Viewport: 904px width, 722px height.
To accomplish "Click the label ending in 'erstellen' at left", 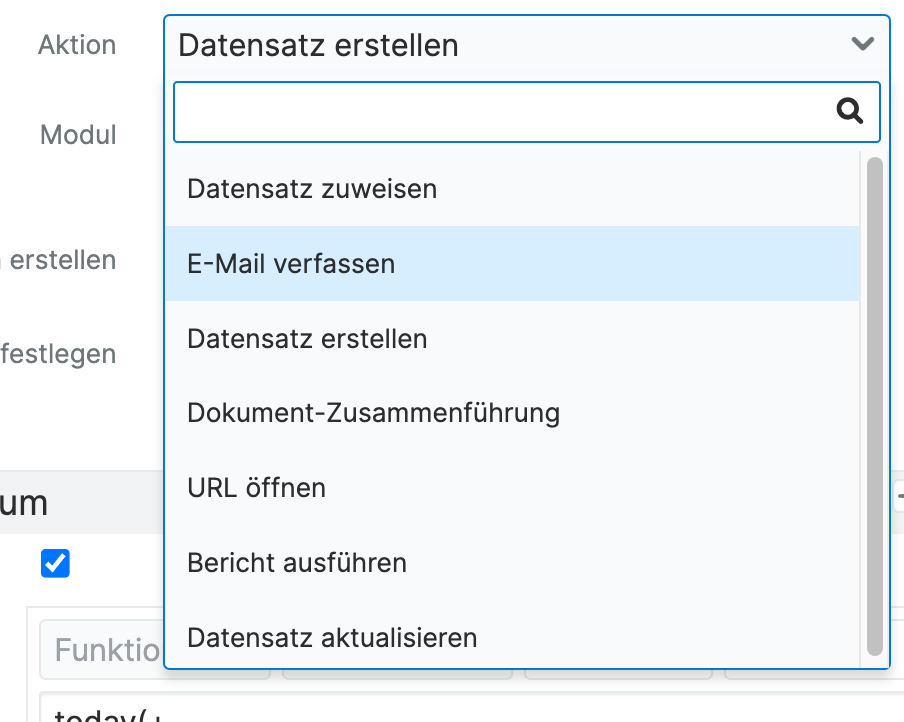I will (x=60, y=260).
